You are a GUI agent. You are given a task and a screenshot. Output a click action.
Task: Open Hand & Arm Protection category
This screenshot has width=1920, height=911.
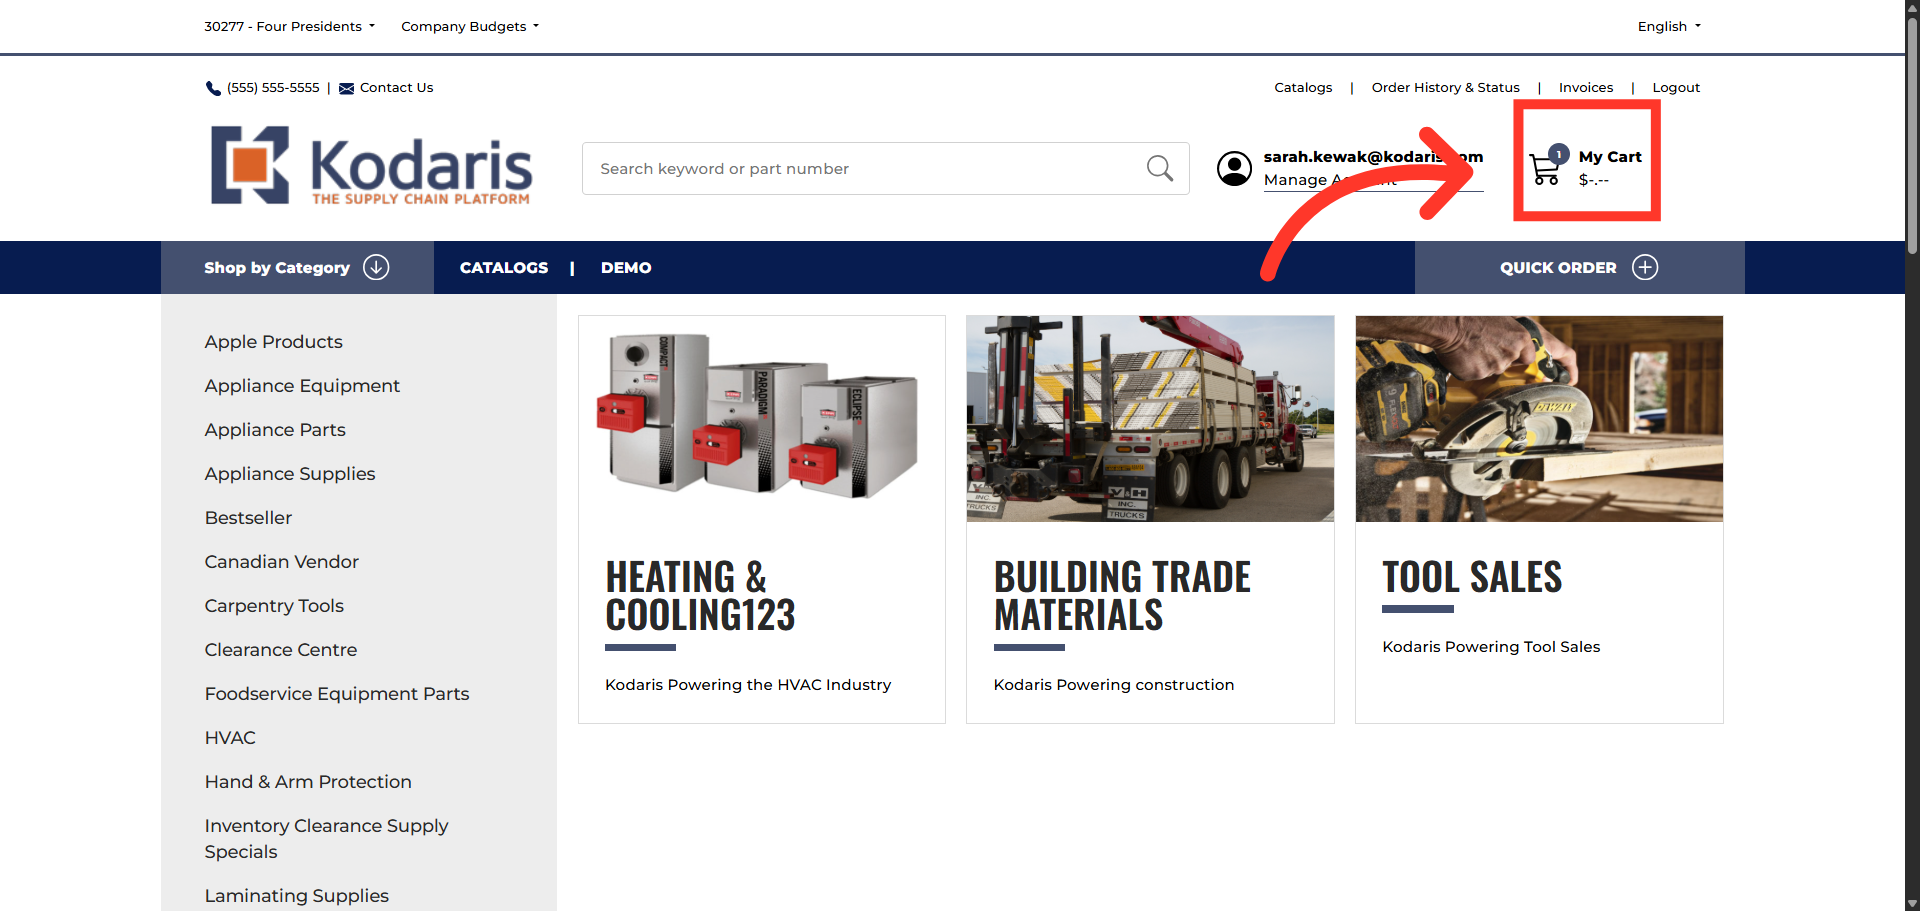[x=308, y=781]
